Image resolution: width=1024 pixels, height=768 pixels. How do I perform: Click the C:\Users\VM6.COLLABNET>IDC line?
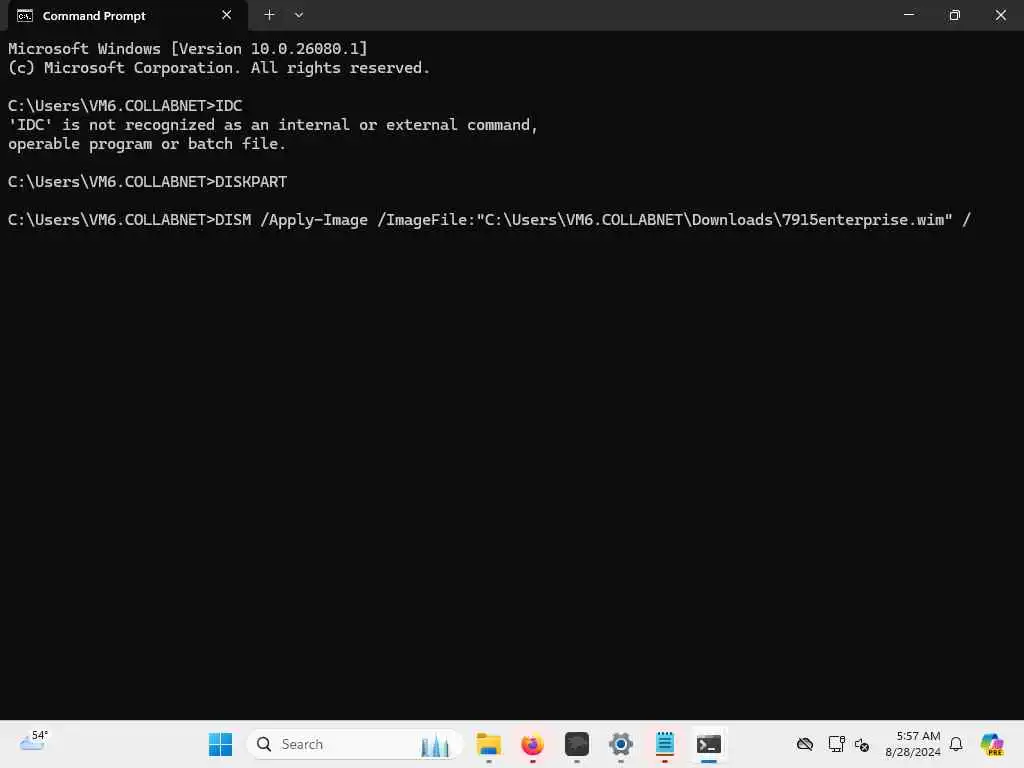click(x=125, y=106)
